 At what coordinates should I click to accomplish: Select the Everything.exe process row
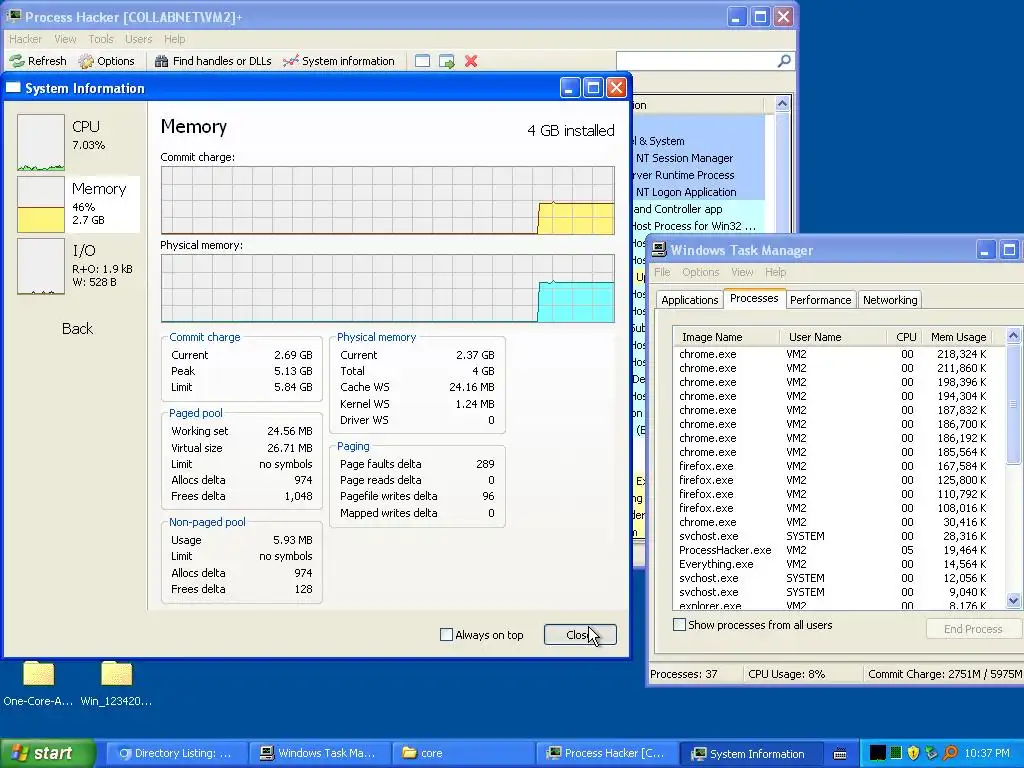pyautogui.click(x=833, y=564)
